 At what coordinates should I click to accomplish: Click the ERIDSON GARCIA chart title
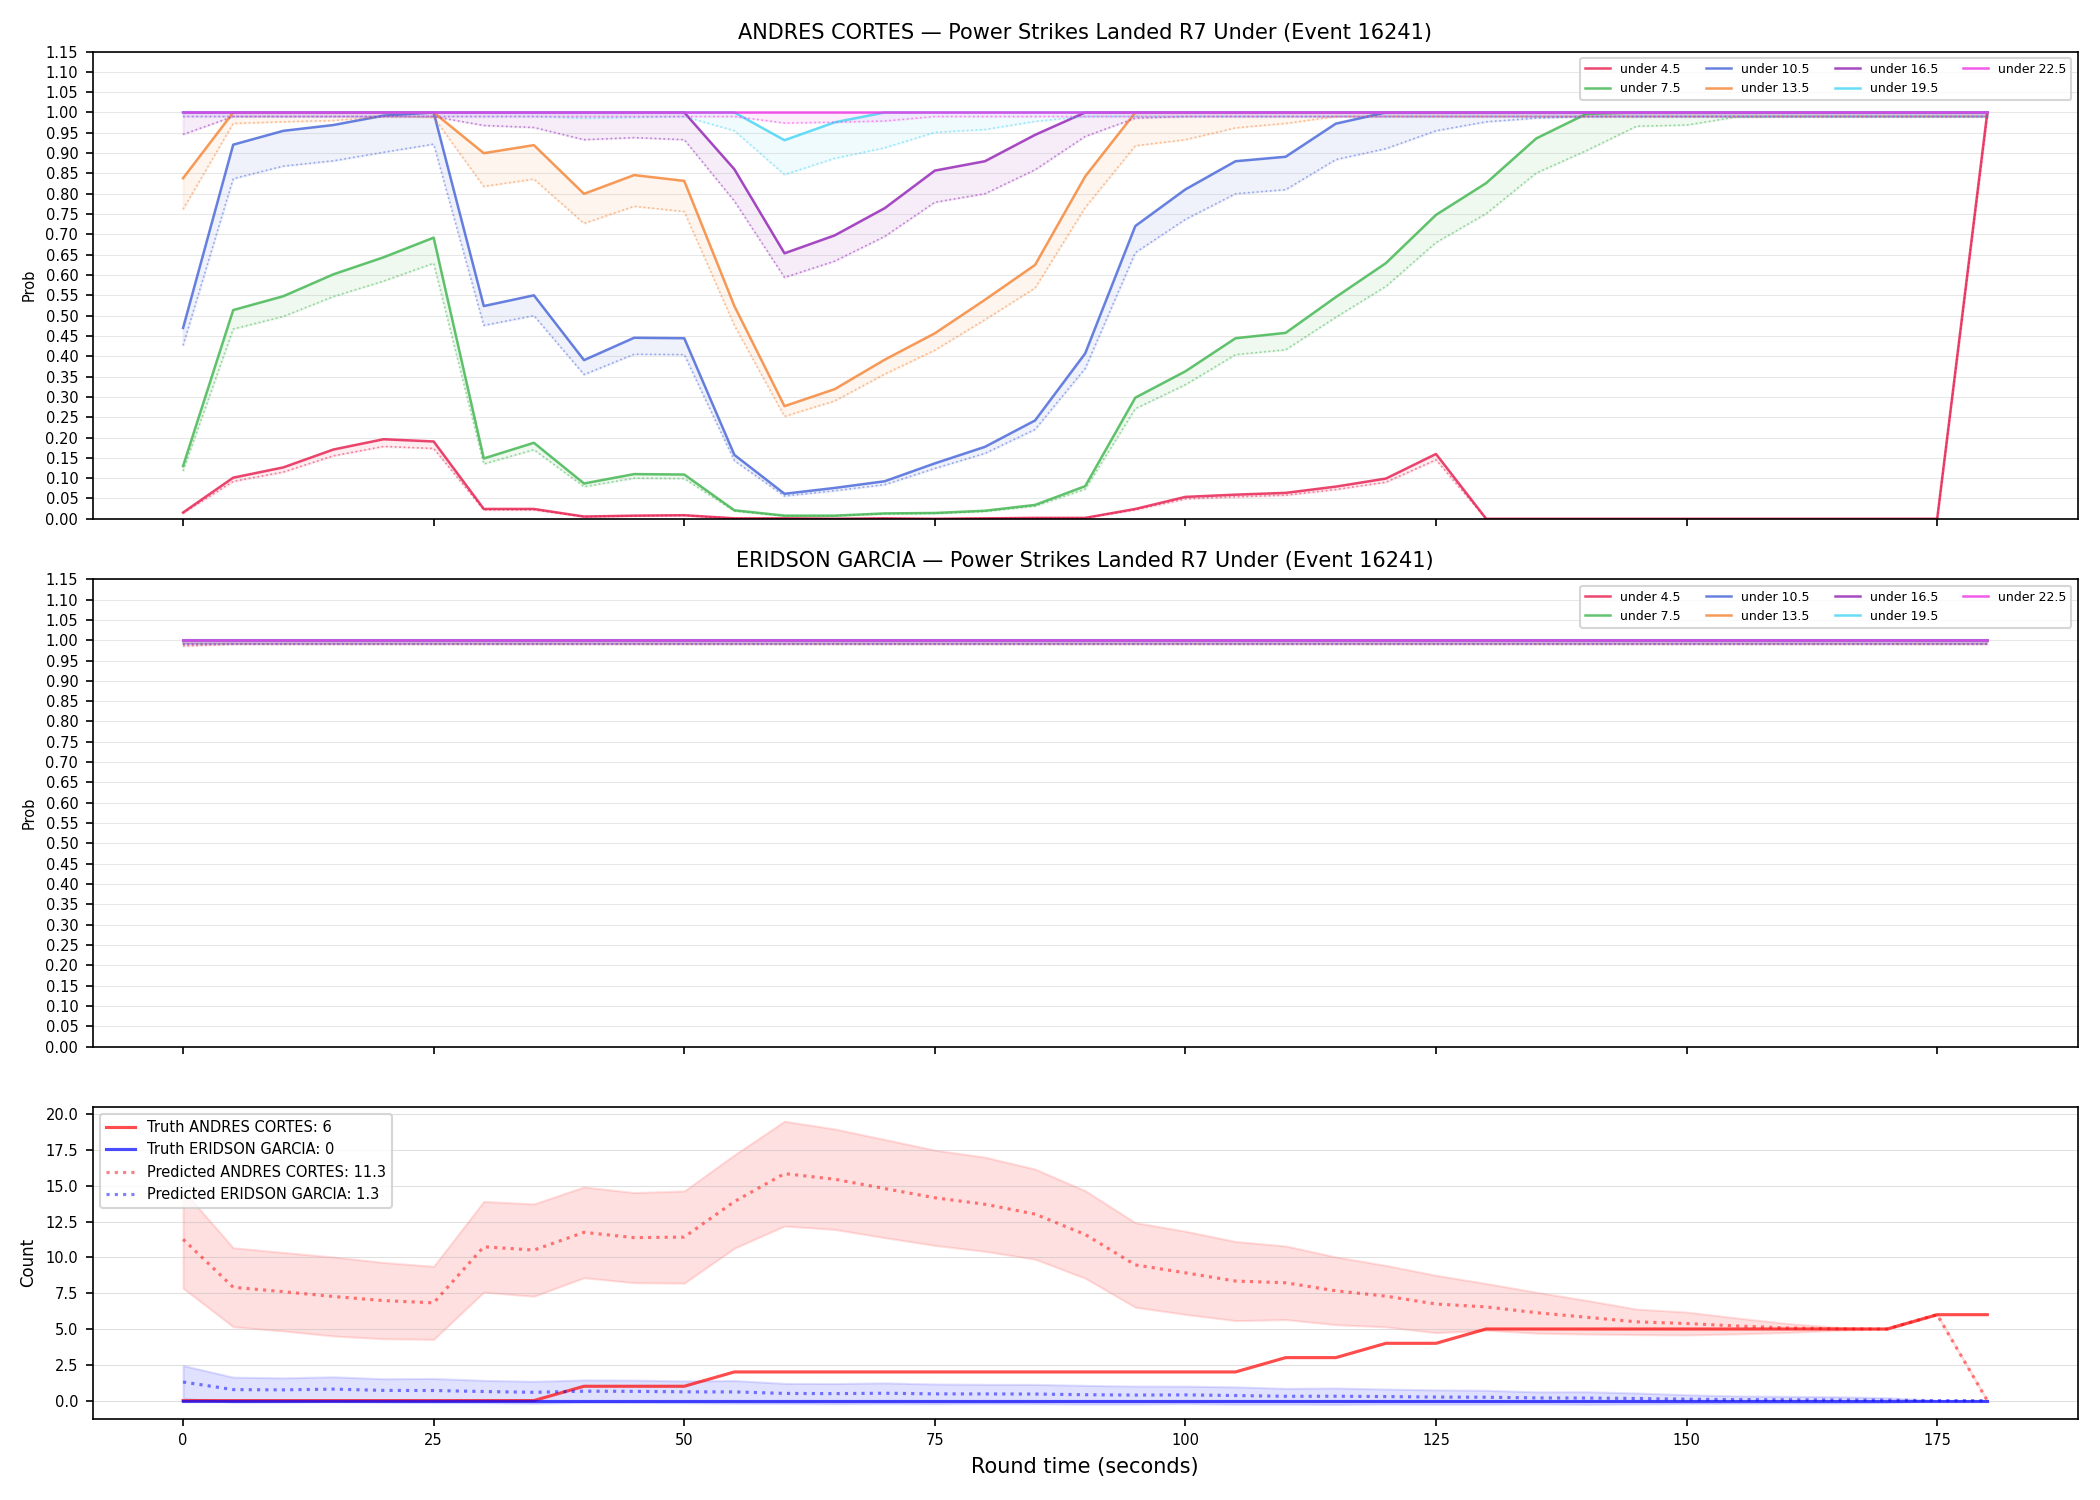(x=1084, y=560)
